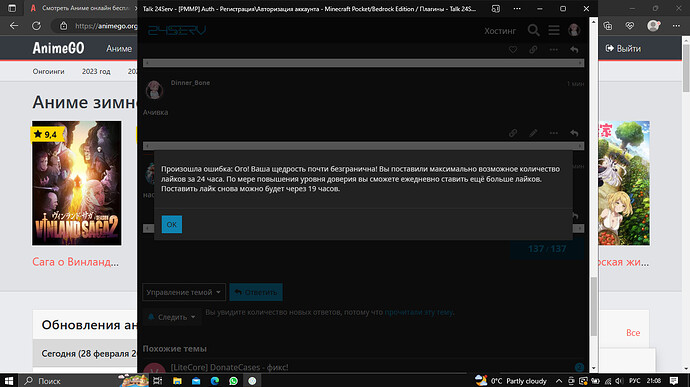The height and width of the screenshot is (387, 690).
Task: Open the [LiteCore] DonateCases topic
Action: coord(229,367)
